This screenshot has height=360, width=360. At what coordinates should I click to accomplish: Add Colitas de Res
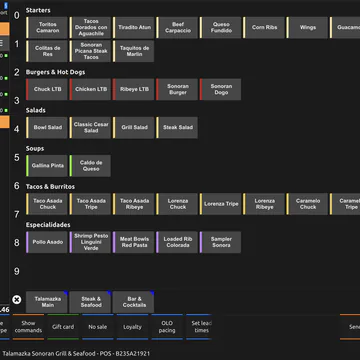point(47,51)
